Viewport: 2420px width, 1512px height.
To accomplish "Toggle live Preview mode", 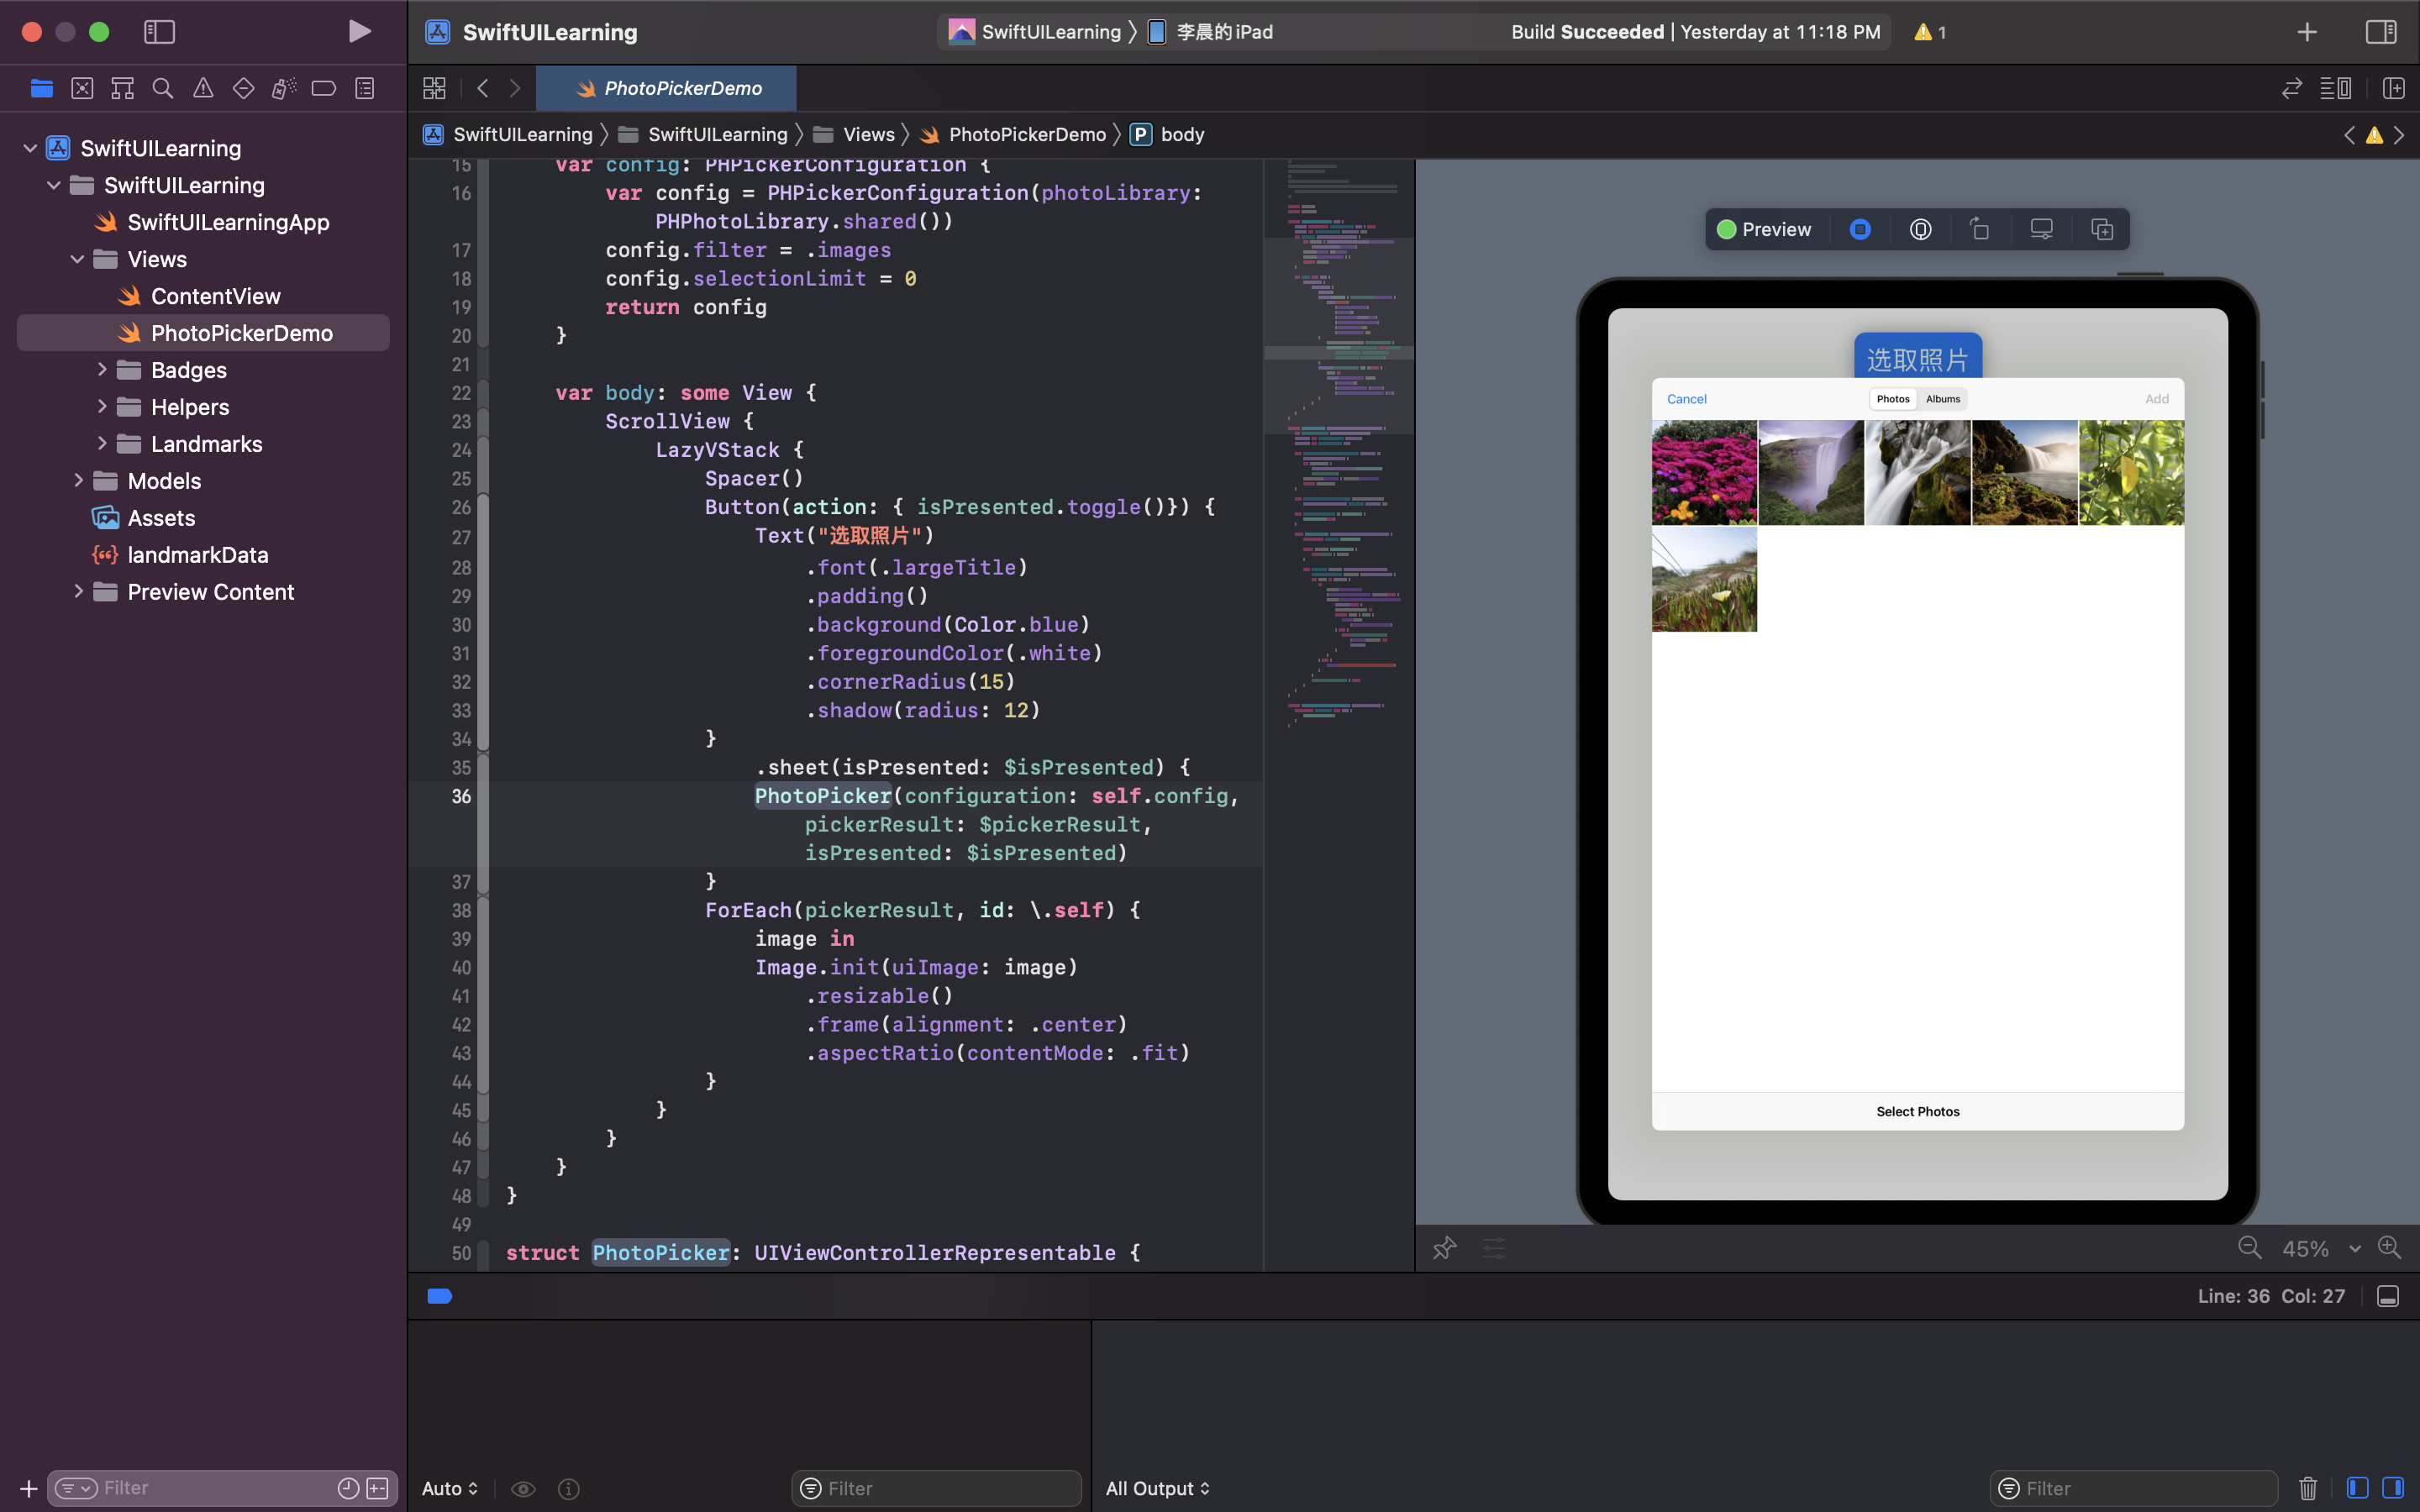I will (1765, 229).
